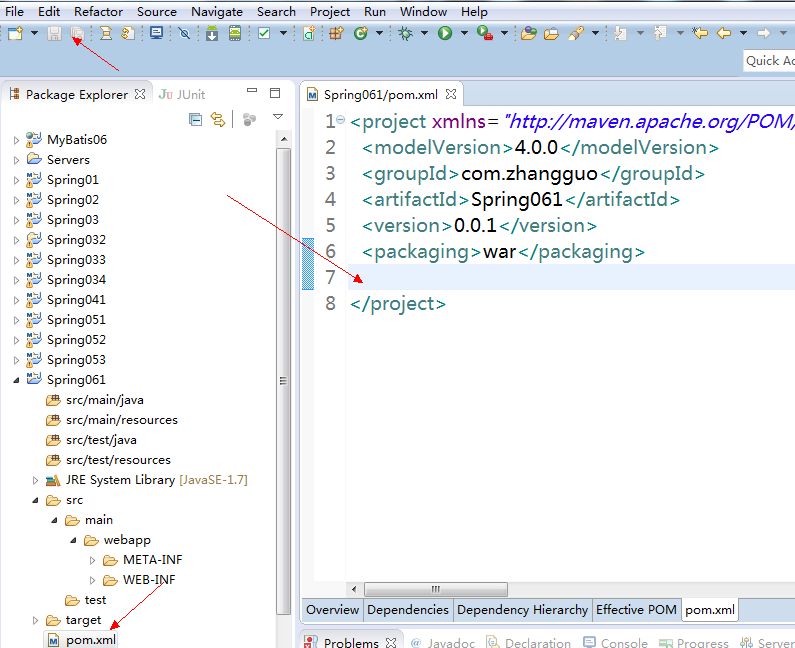Open the Debug dropdown arrow

tap(424, 33)
